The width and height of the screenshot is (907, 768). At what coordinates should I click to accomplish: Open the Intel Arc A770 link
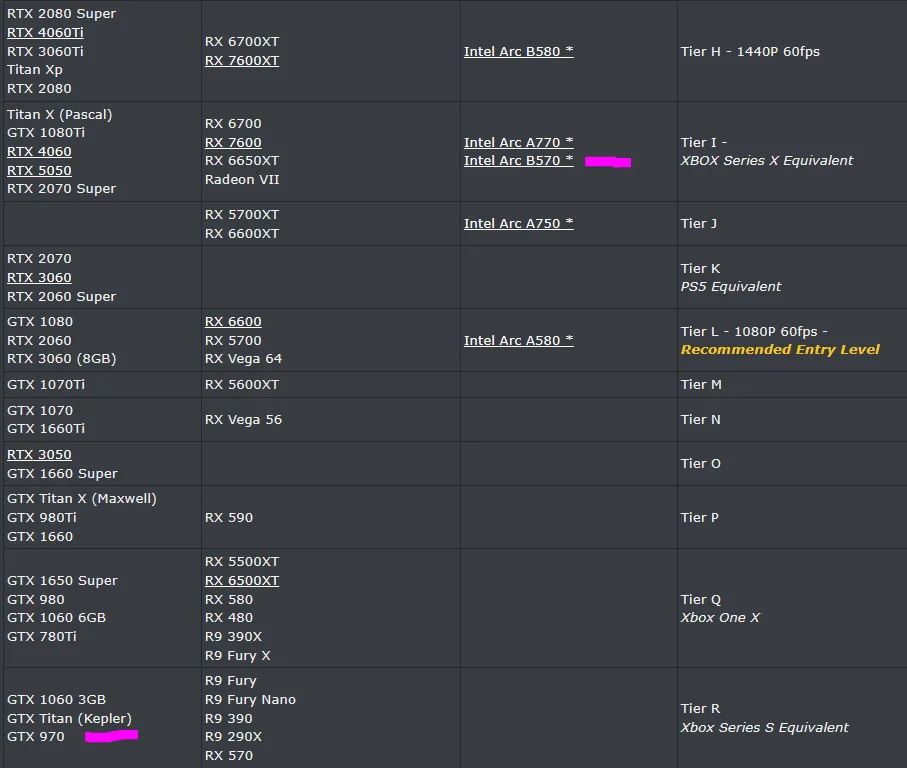click(x=518, y=142)
